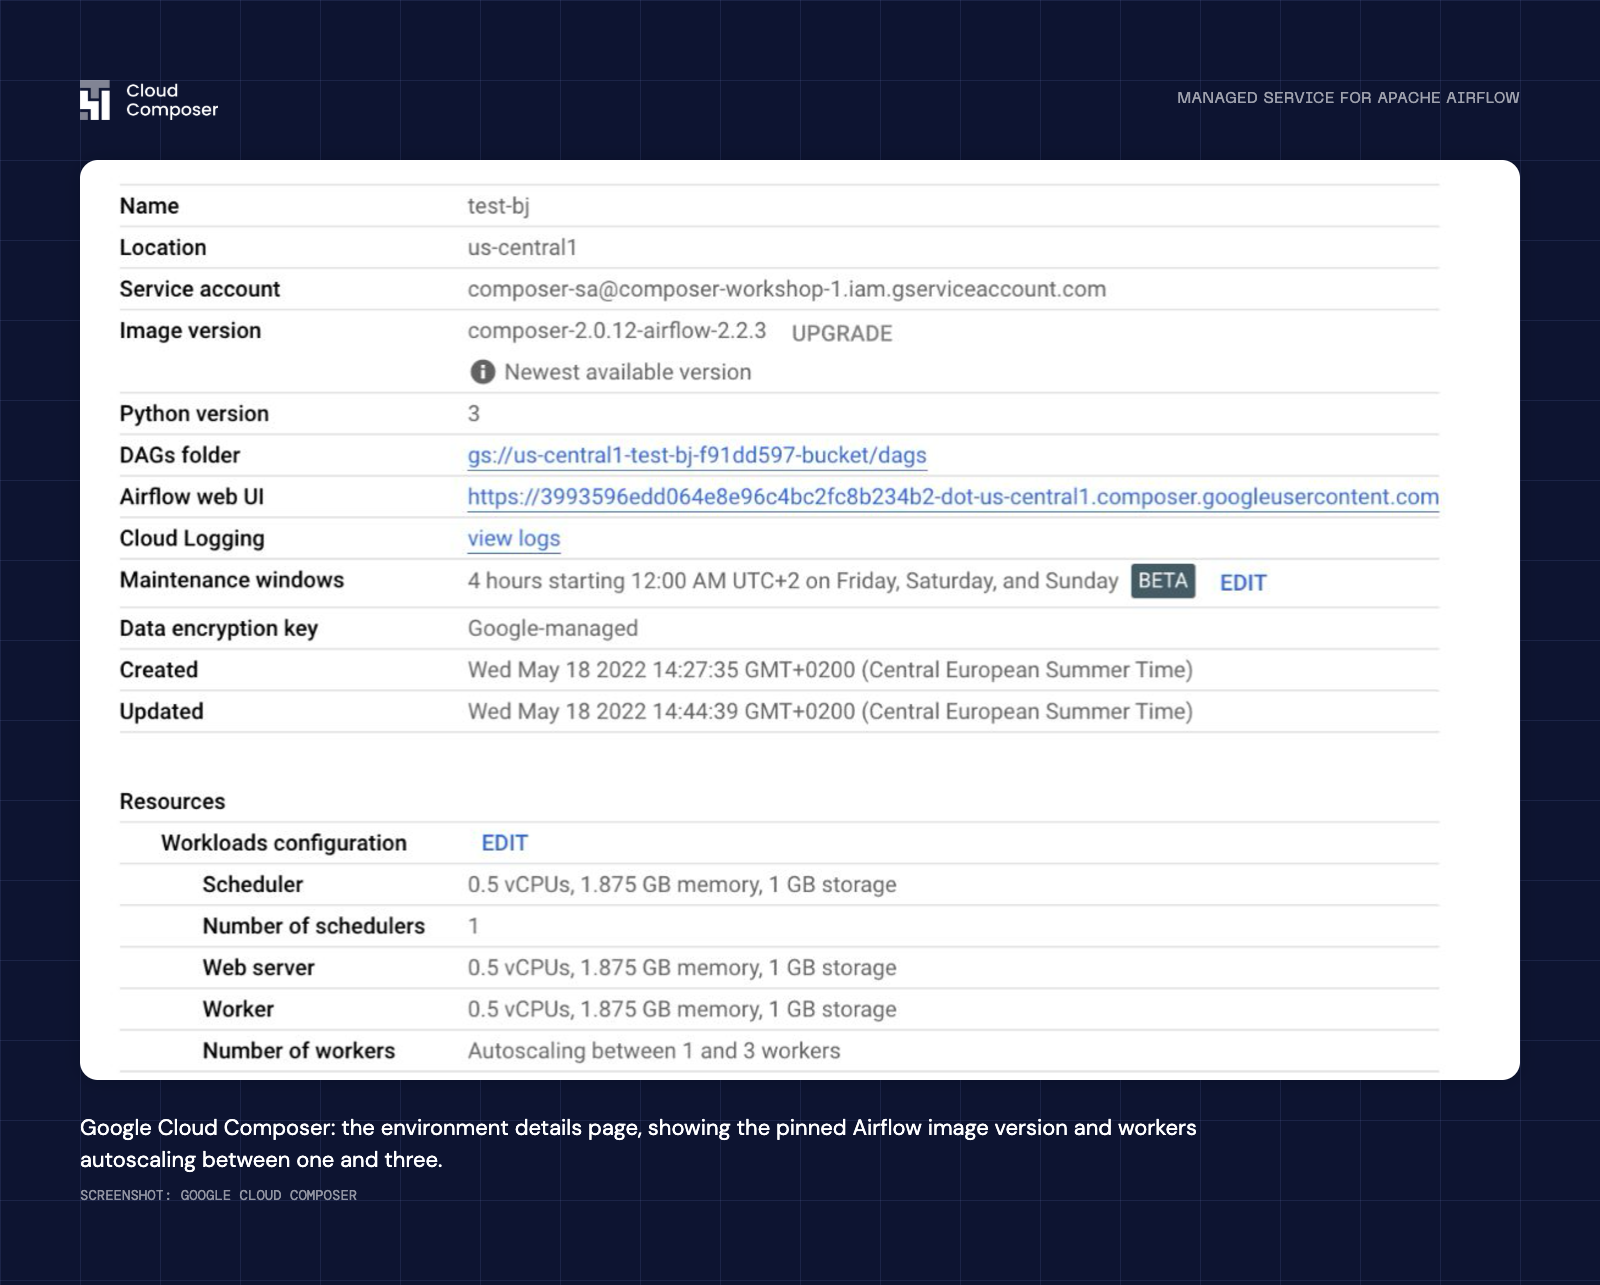Screen dimensions: 1600x1285
Task: Select the Worker resource specification
Action: point(682,1009)
